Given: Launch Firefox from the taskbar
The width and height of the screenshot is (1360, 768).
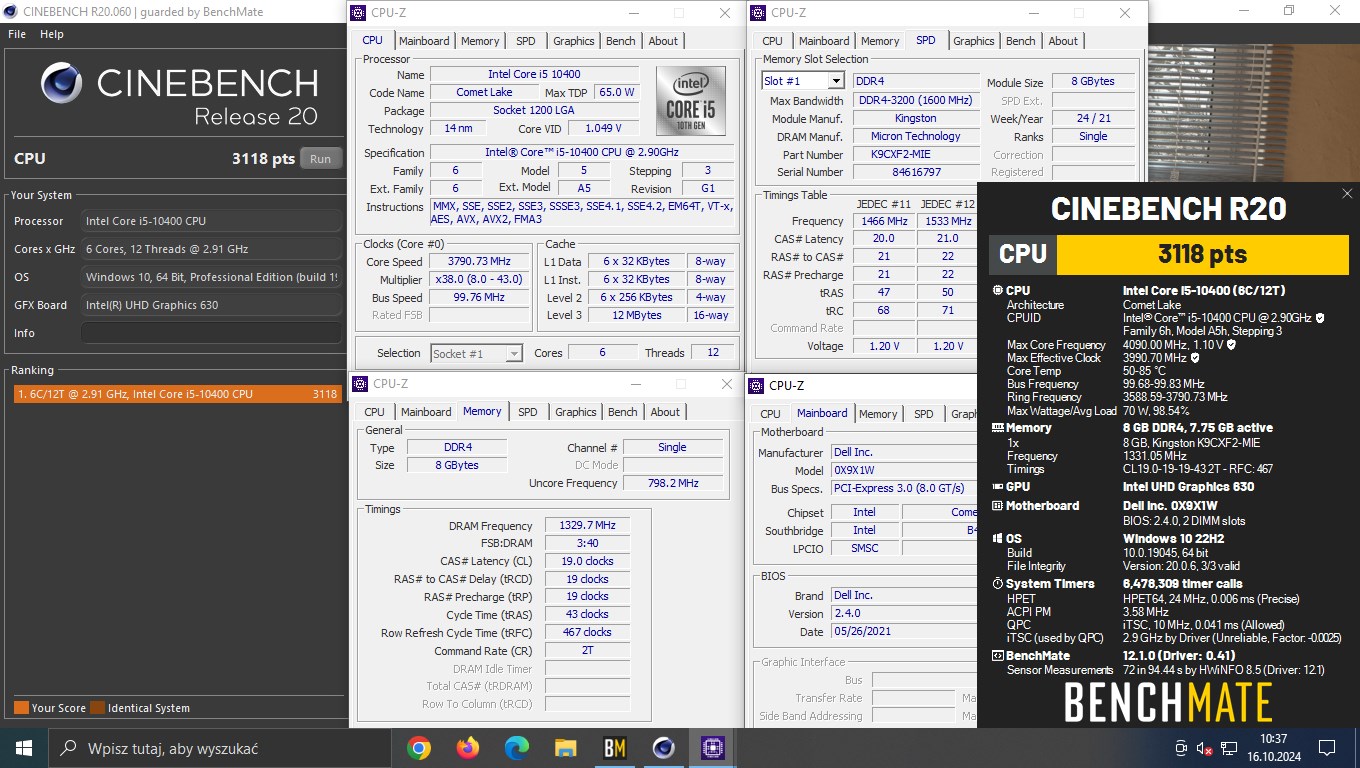Looking at the screenshot, I should click(x=467, y=747).
